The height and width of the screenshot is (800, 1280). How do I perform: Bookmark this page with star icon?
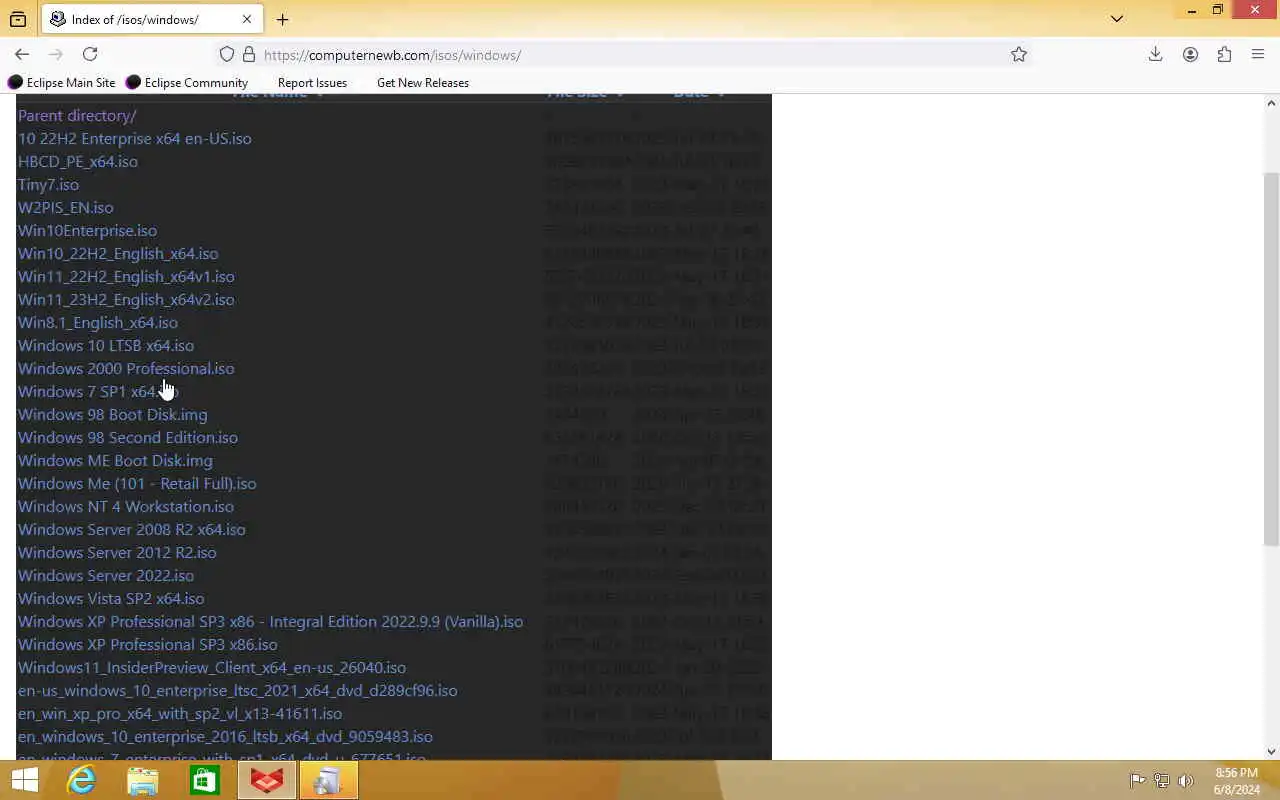pyautogui.click(x=1019, y=55)
